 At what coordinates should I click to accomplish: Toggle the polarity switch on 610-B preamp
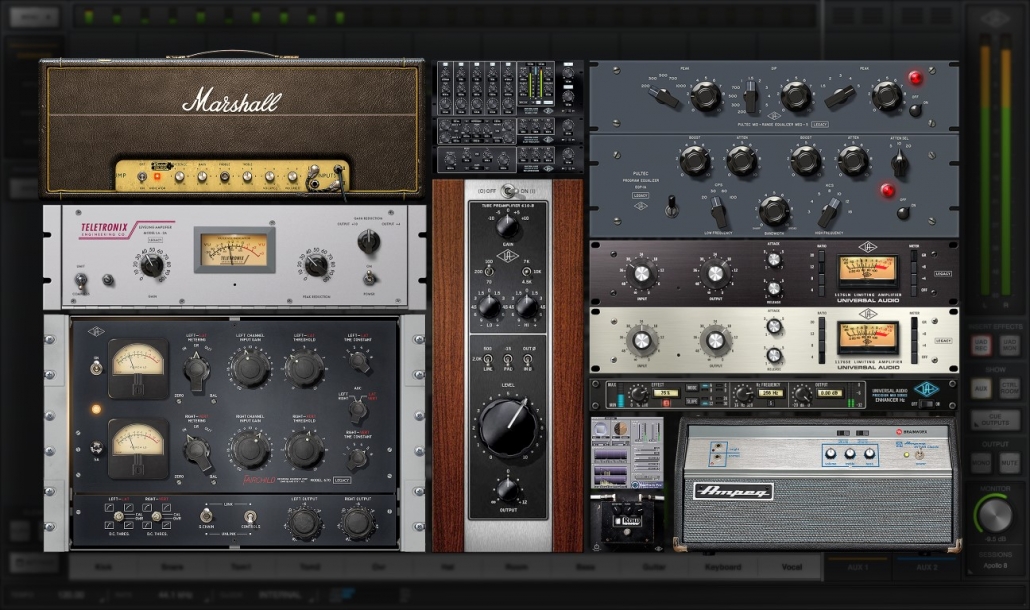[x=527, y=359]
